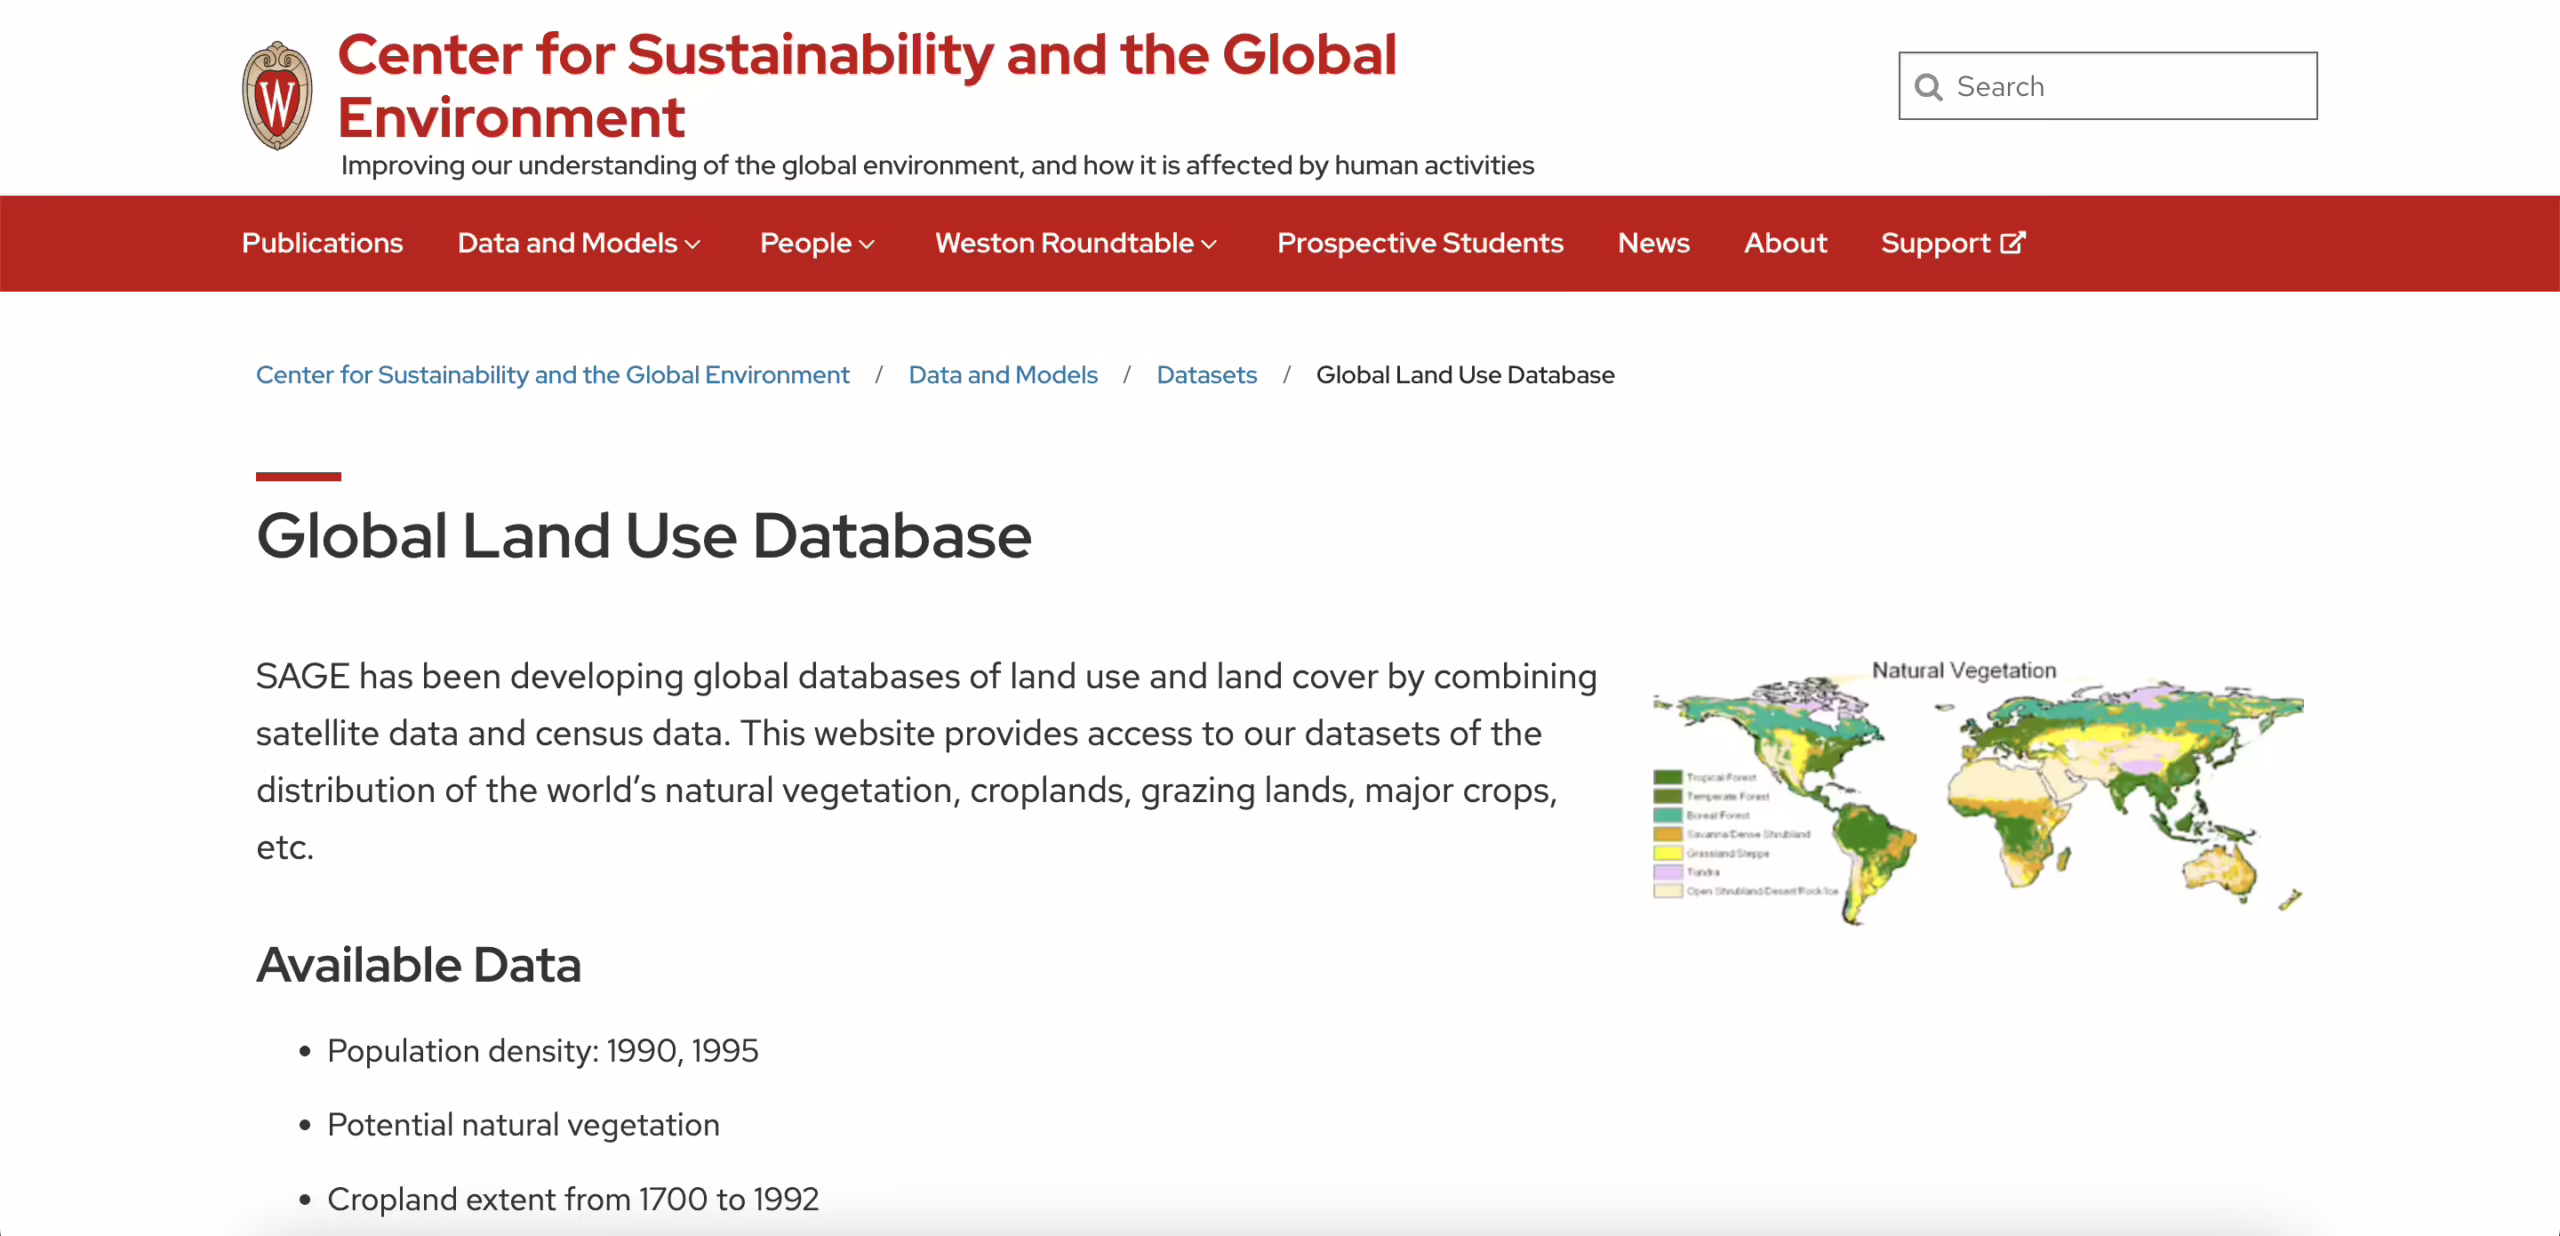Image resolution: width=2560 pixels, height=1236 pixels.
Task: Open the Natural Vegetation world map image
Action: [x=1970, y=790]
